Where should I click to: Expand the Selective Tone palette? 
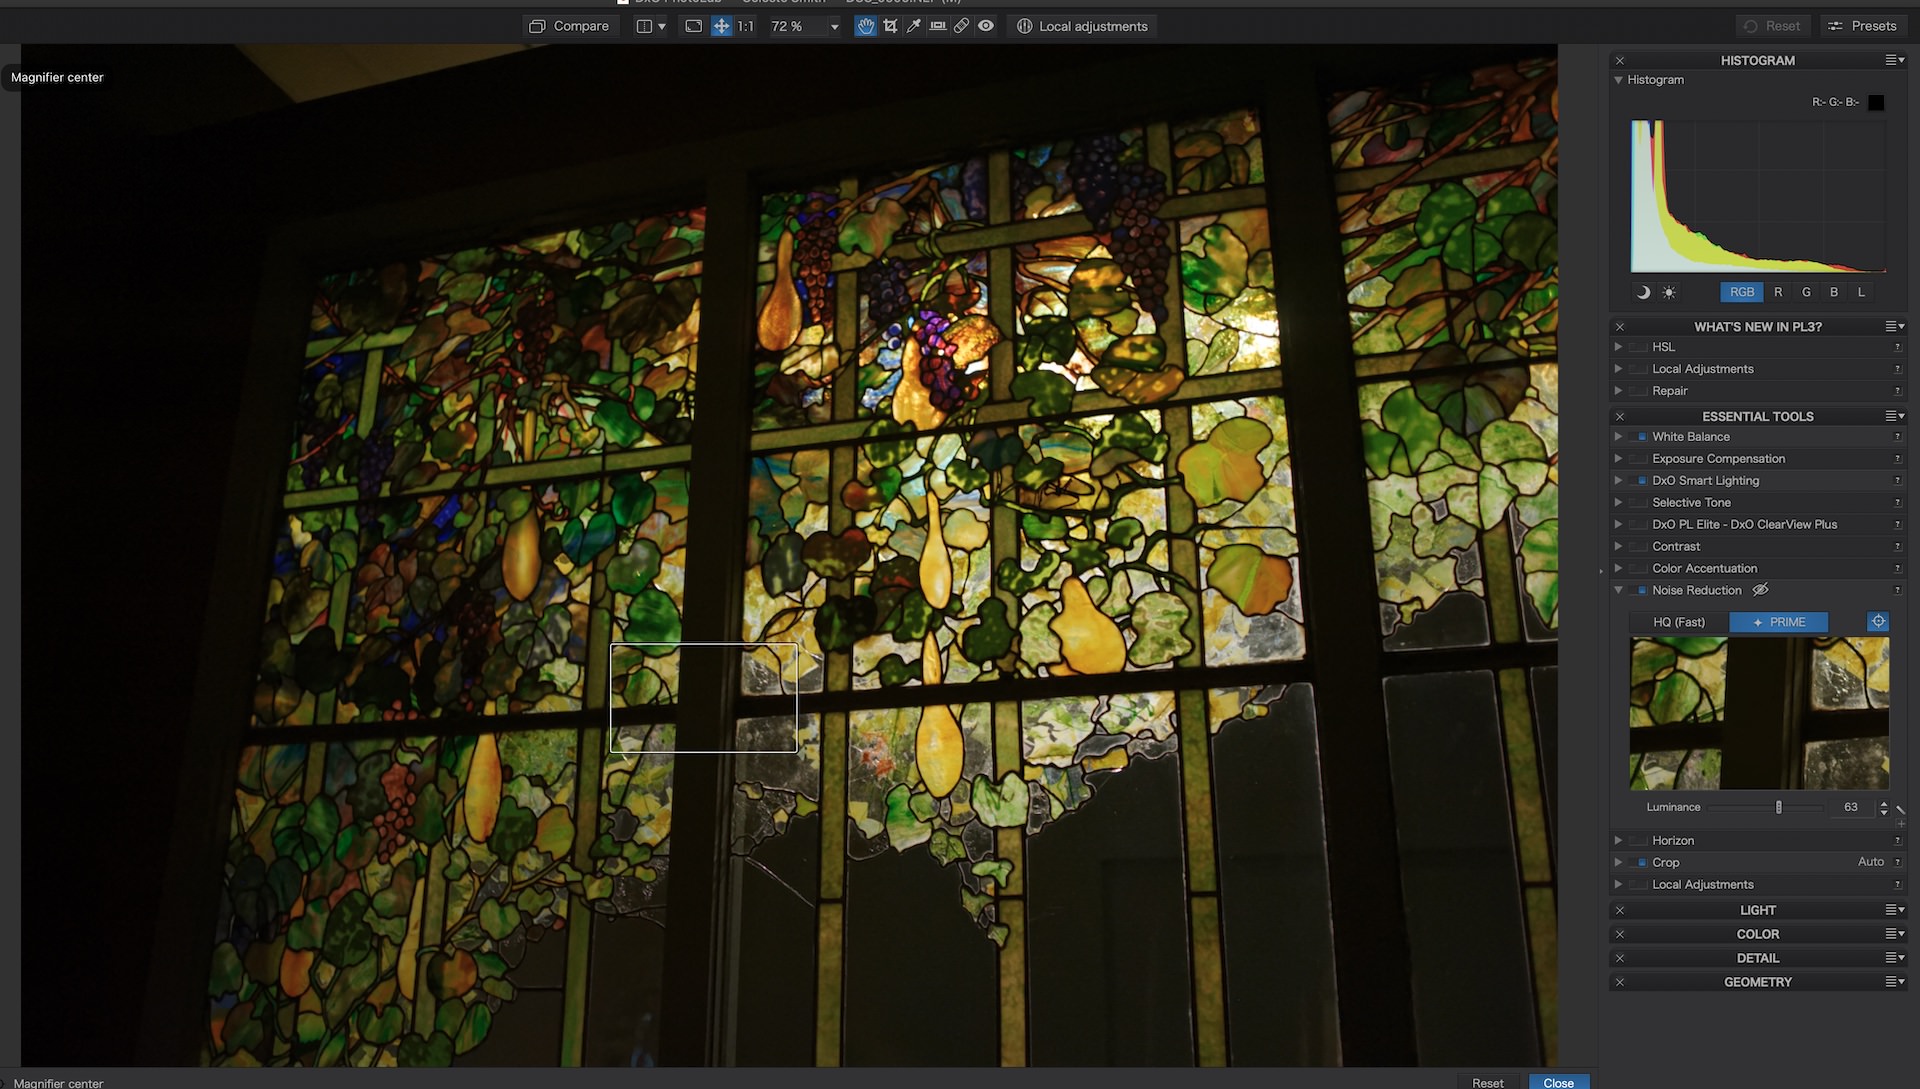click(x=1618, y=503)
